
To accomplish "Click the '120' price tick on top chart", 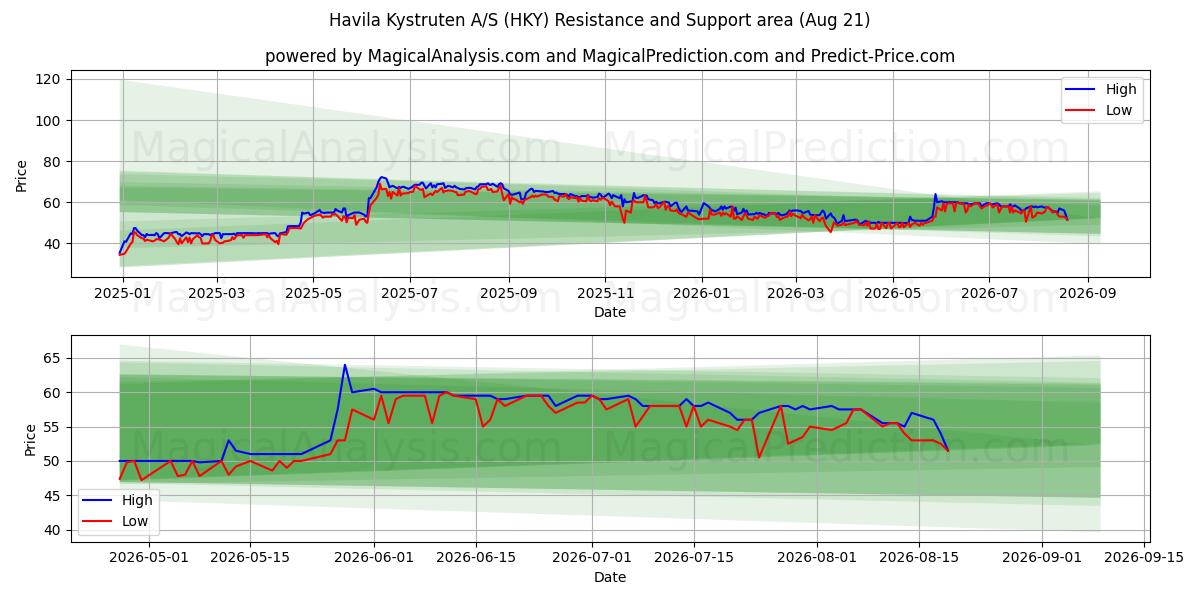I will pyautogui.click(x=50, y=79).
